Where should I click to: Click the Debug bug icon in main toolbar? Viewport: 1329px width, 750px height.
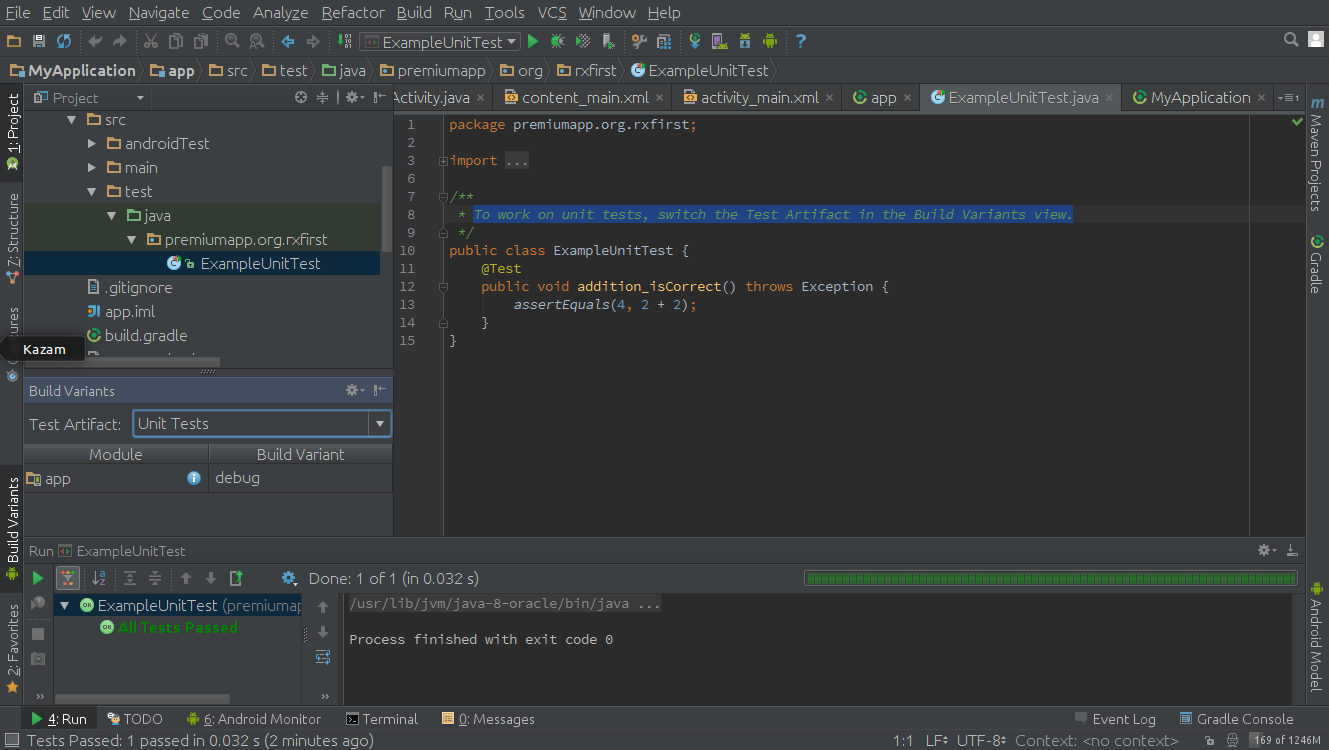[x=558, y=41]
